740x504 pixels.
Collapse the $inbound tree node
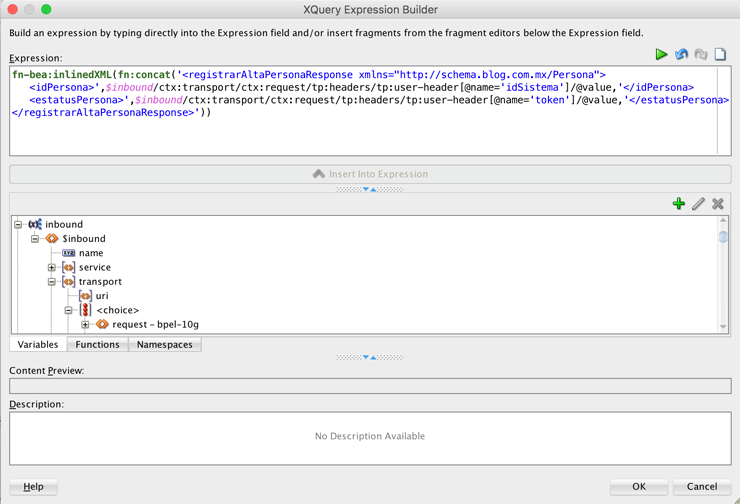[35, 239]
